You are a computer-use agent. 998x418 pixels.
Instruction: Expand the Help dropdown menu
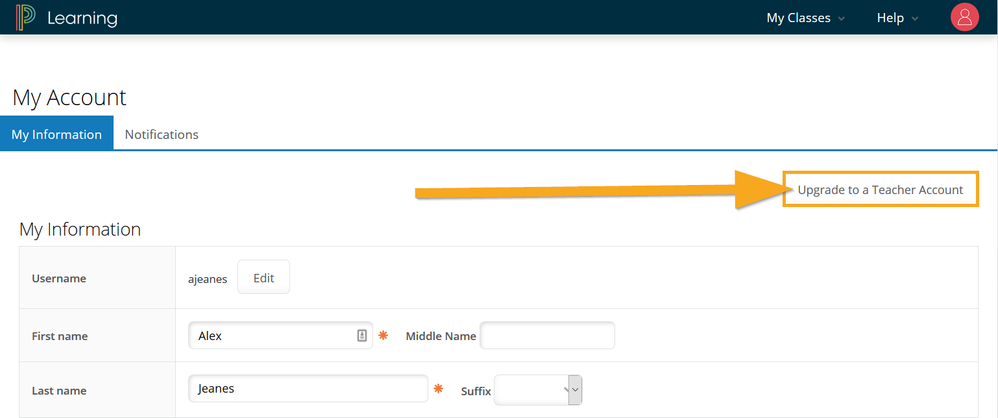(x=897, y=18)
